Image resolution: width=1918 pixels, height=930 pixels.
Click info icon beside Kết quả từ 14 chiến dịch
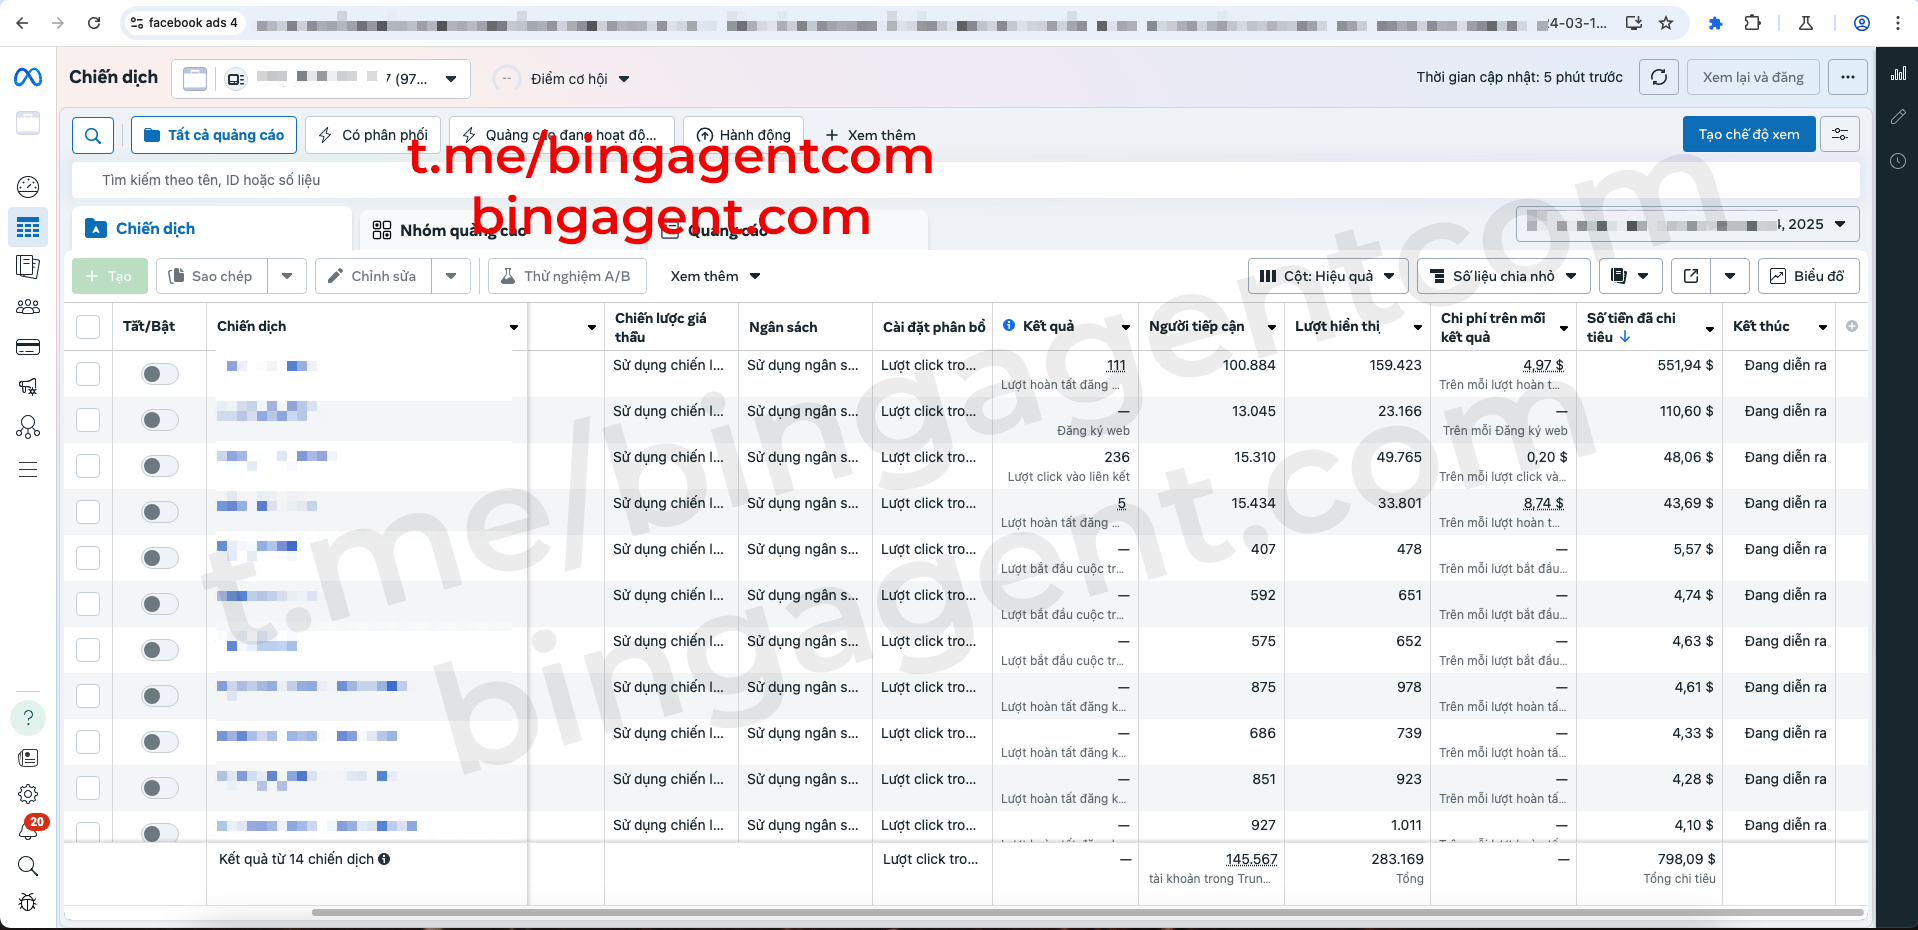(x=384, y=859)
